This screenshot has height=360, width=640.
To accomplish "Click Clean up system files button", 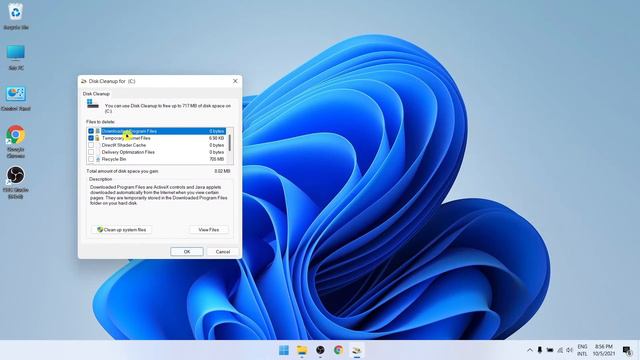I will [x=122, y=230].
